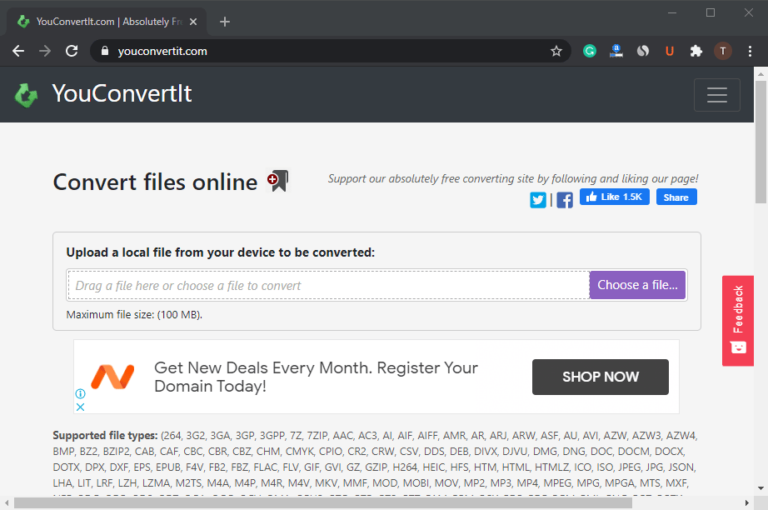Open a new browser tab
The image size is (768, 510).
[x=225, y=22]
